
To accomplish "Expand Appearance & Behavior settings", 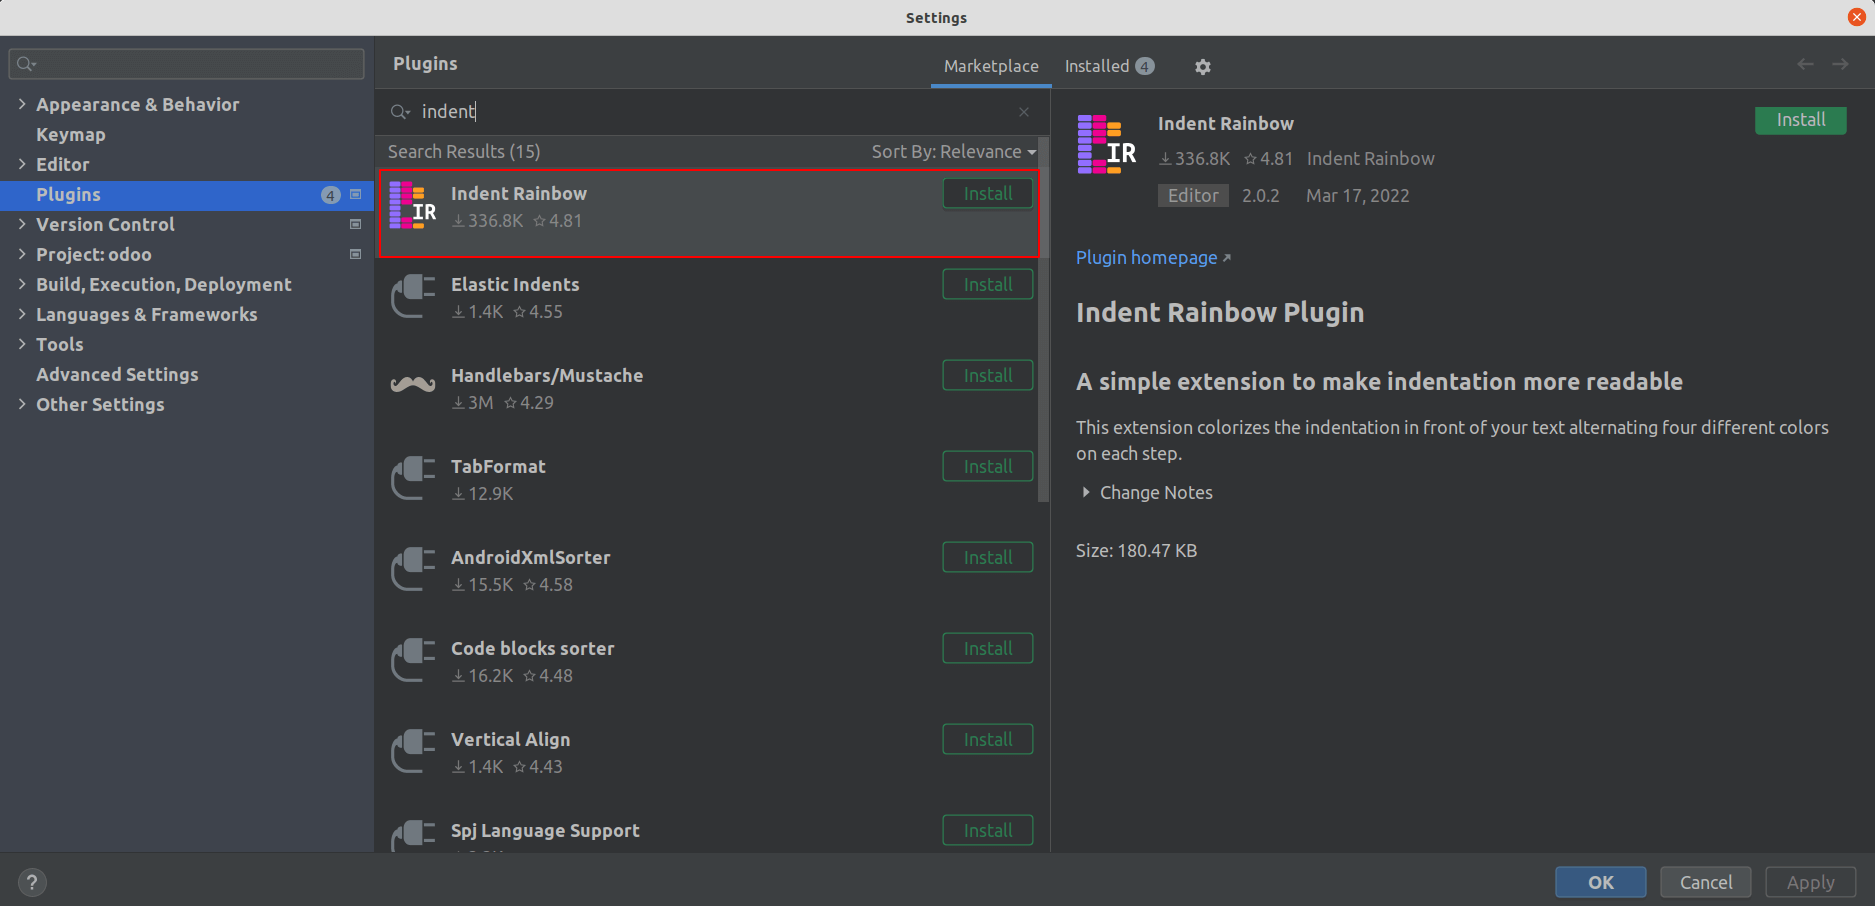I will [22, 104].
